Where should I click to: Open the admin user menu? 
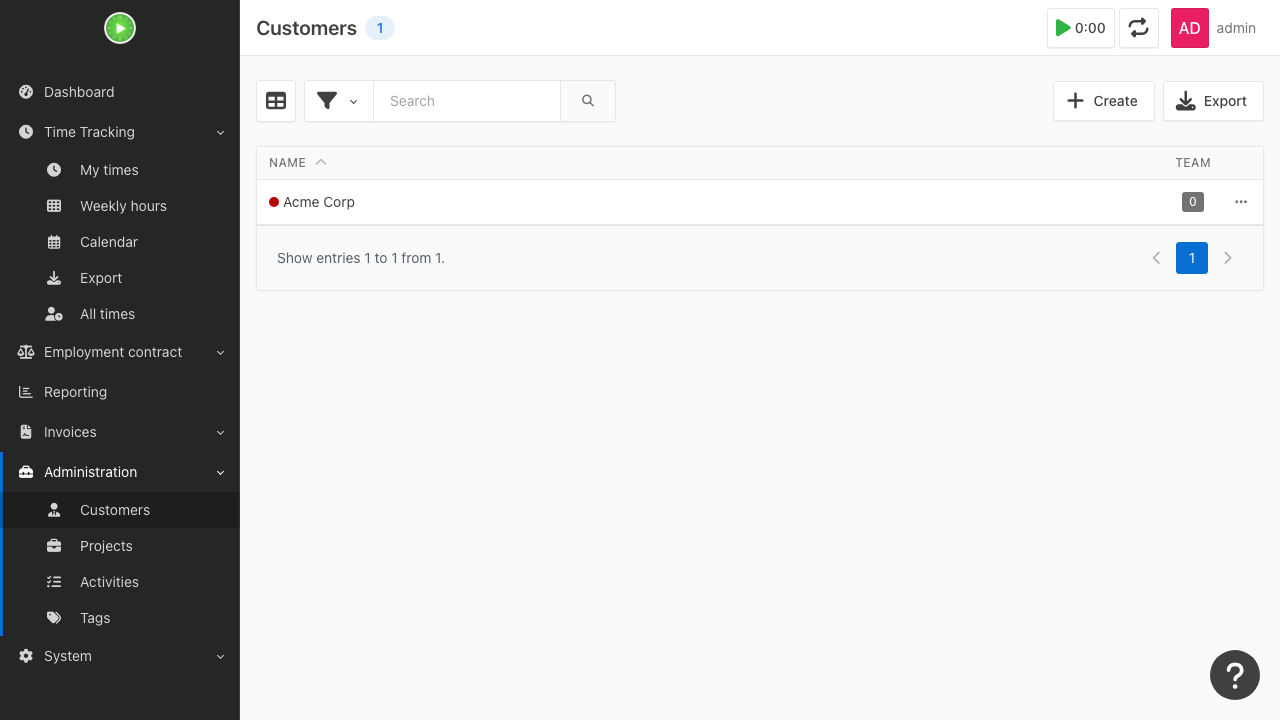[x=1236, y=28]
